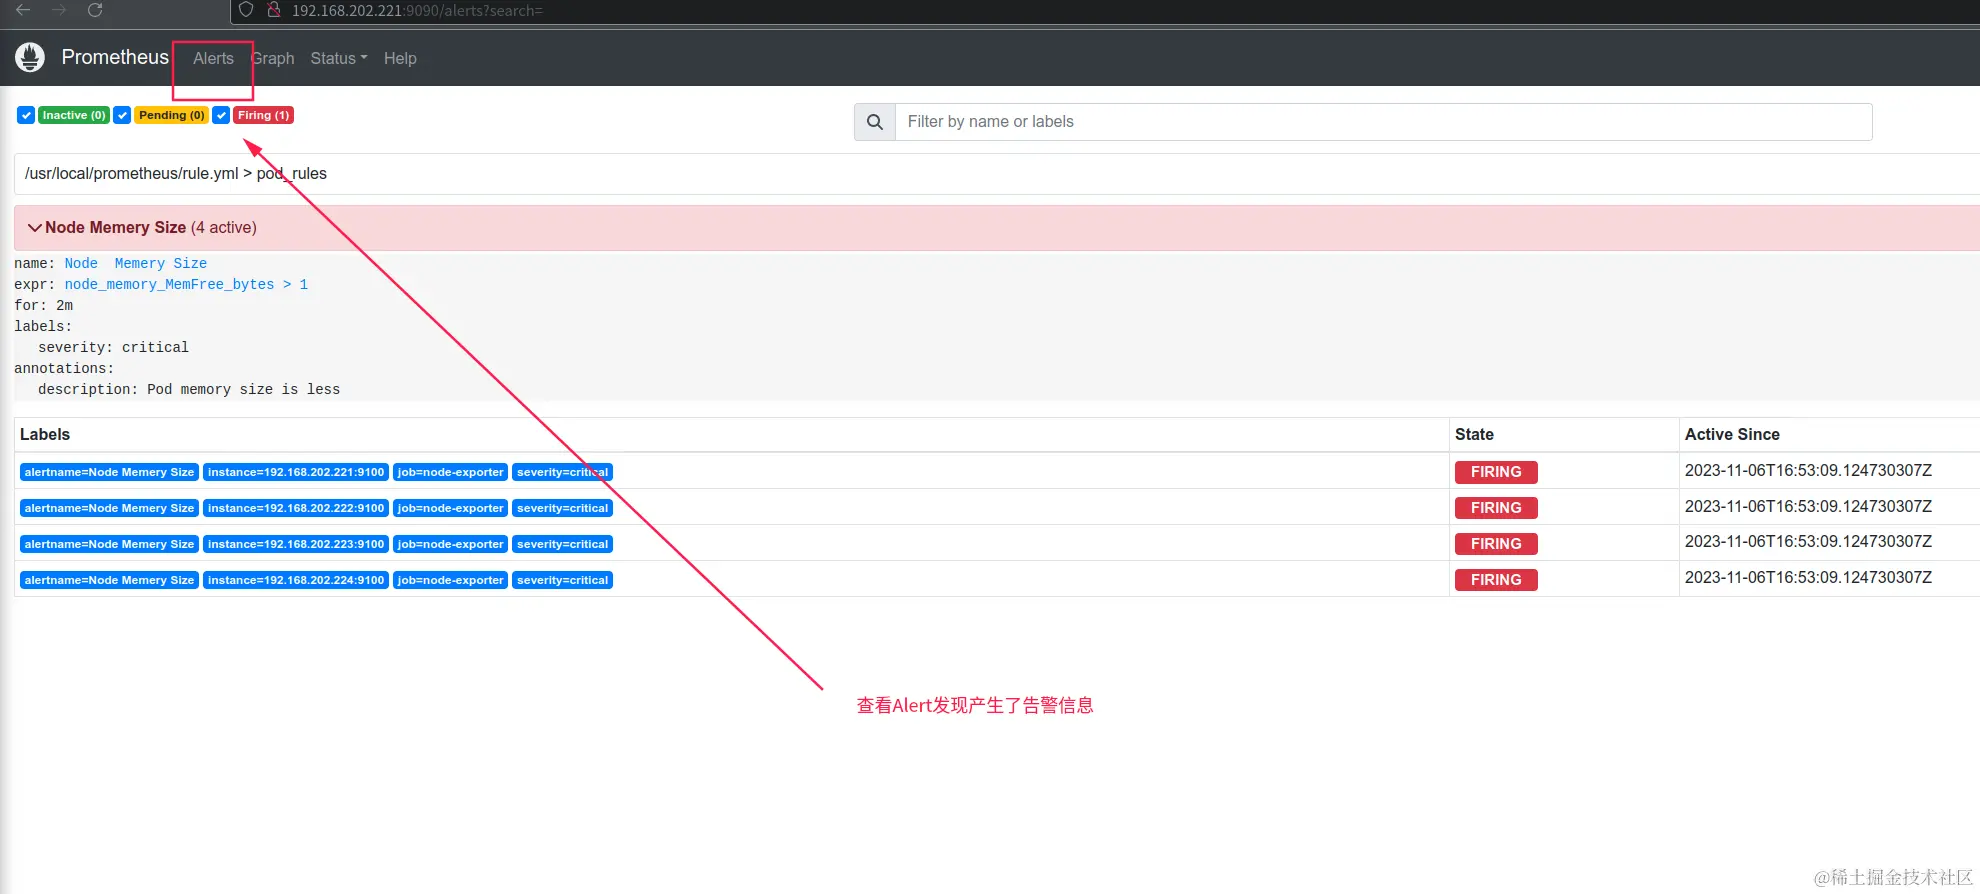
Task: Click alertname label in 192.168.202.221 row
Action: (109, 472)
